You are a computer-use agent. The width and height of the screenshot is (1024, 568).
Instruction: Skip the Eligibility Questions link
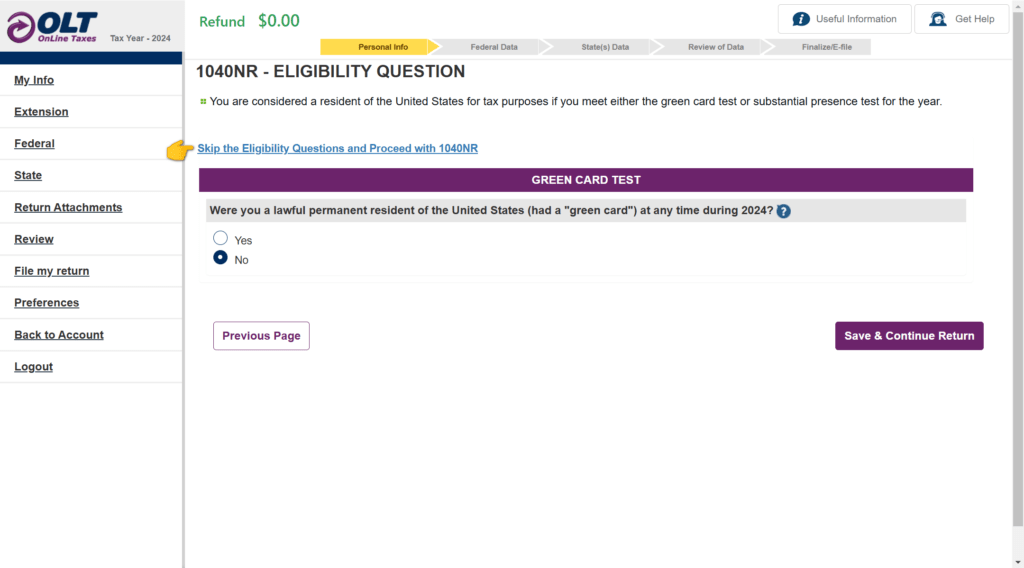[x=338, y=148]
